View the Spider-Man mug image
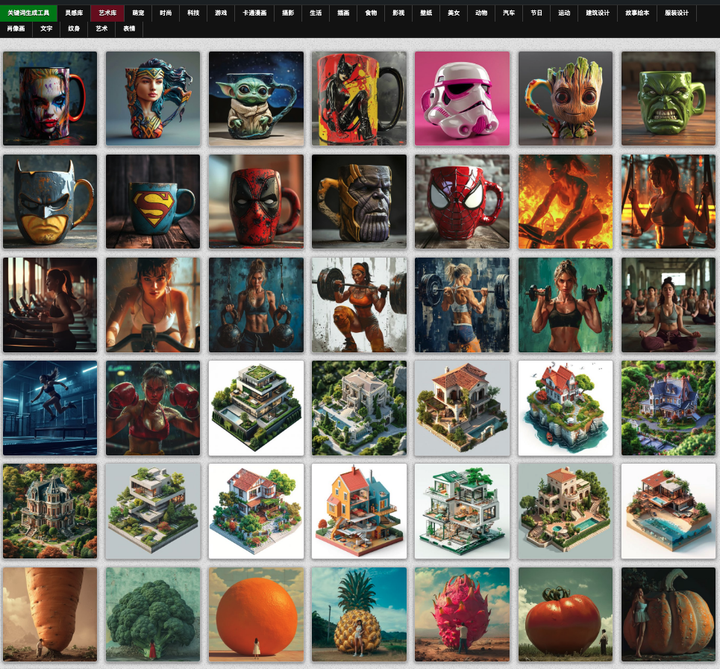Screen dimensions: 720x669 (x=462, y=202)
